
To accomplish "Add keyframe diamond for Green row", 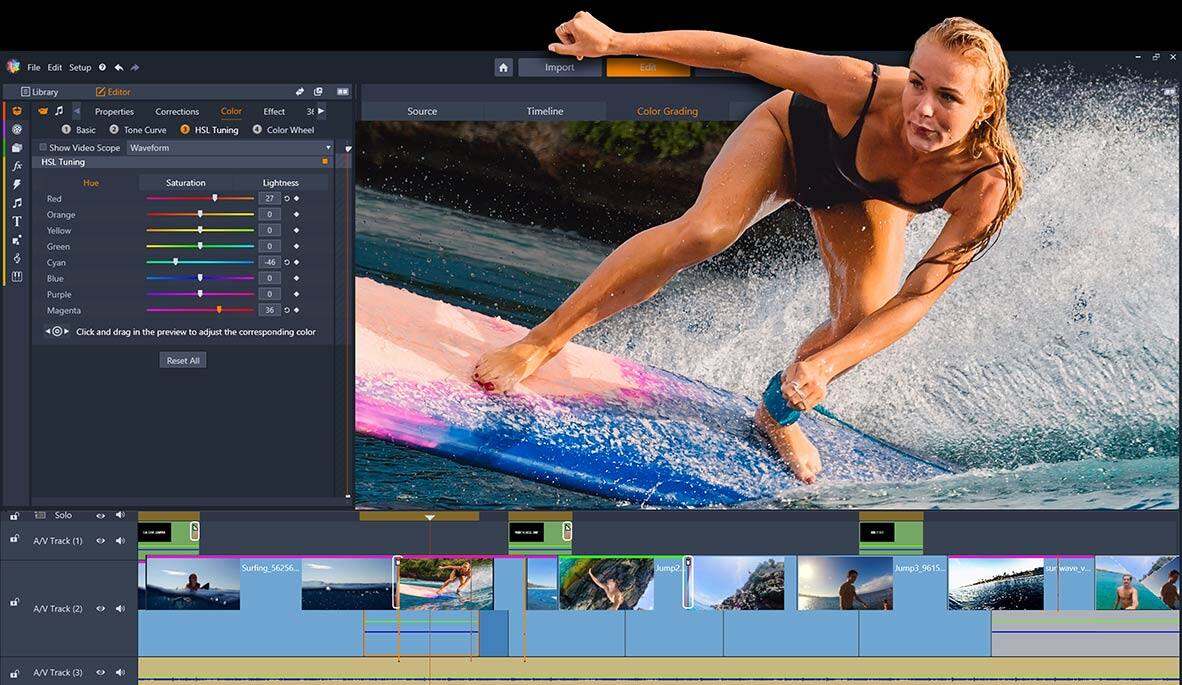I will 296,246.
